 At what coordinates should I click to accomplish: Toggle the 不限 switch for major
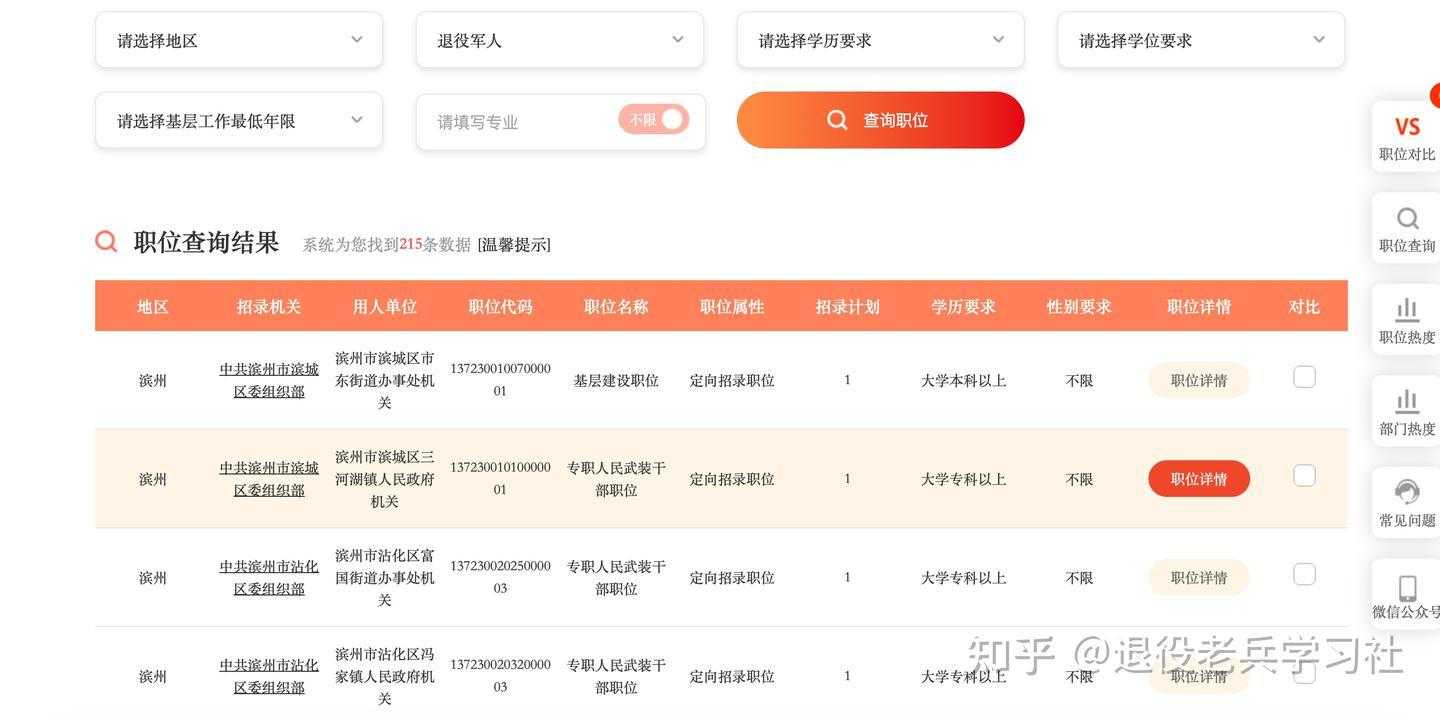[654, 120]
